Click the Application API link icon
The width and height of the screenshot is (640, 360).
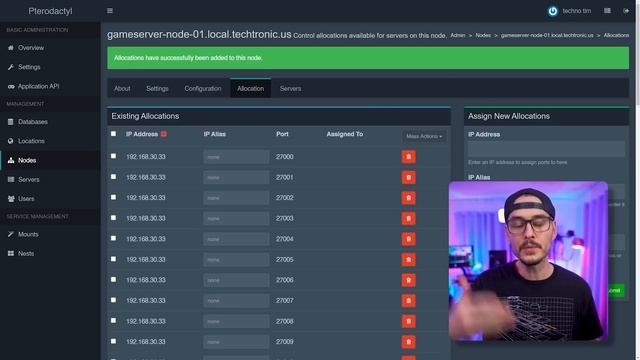[x=11, y=87]
